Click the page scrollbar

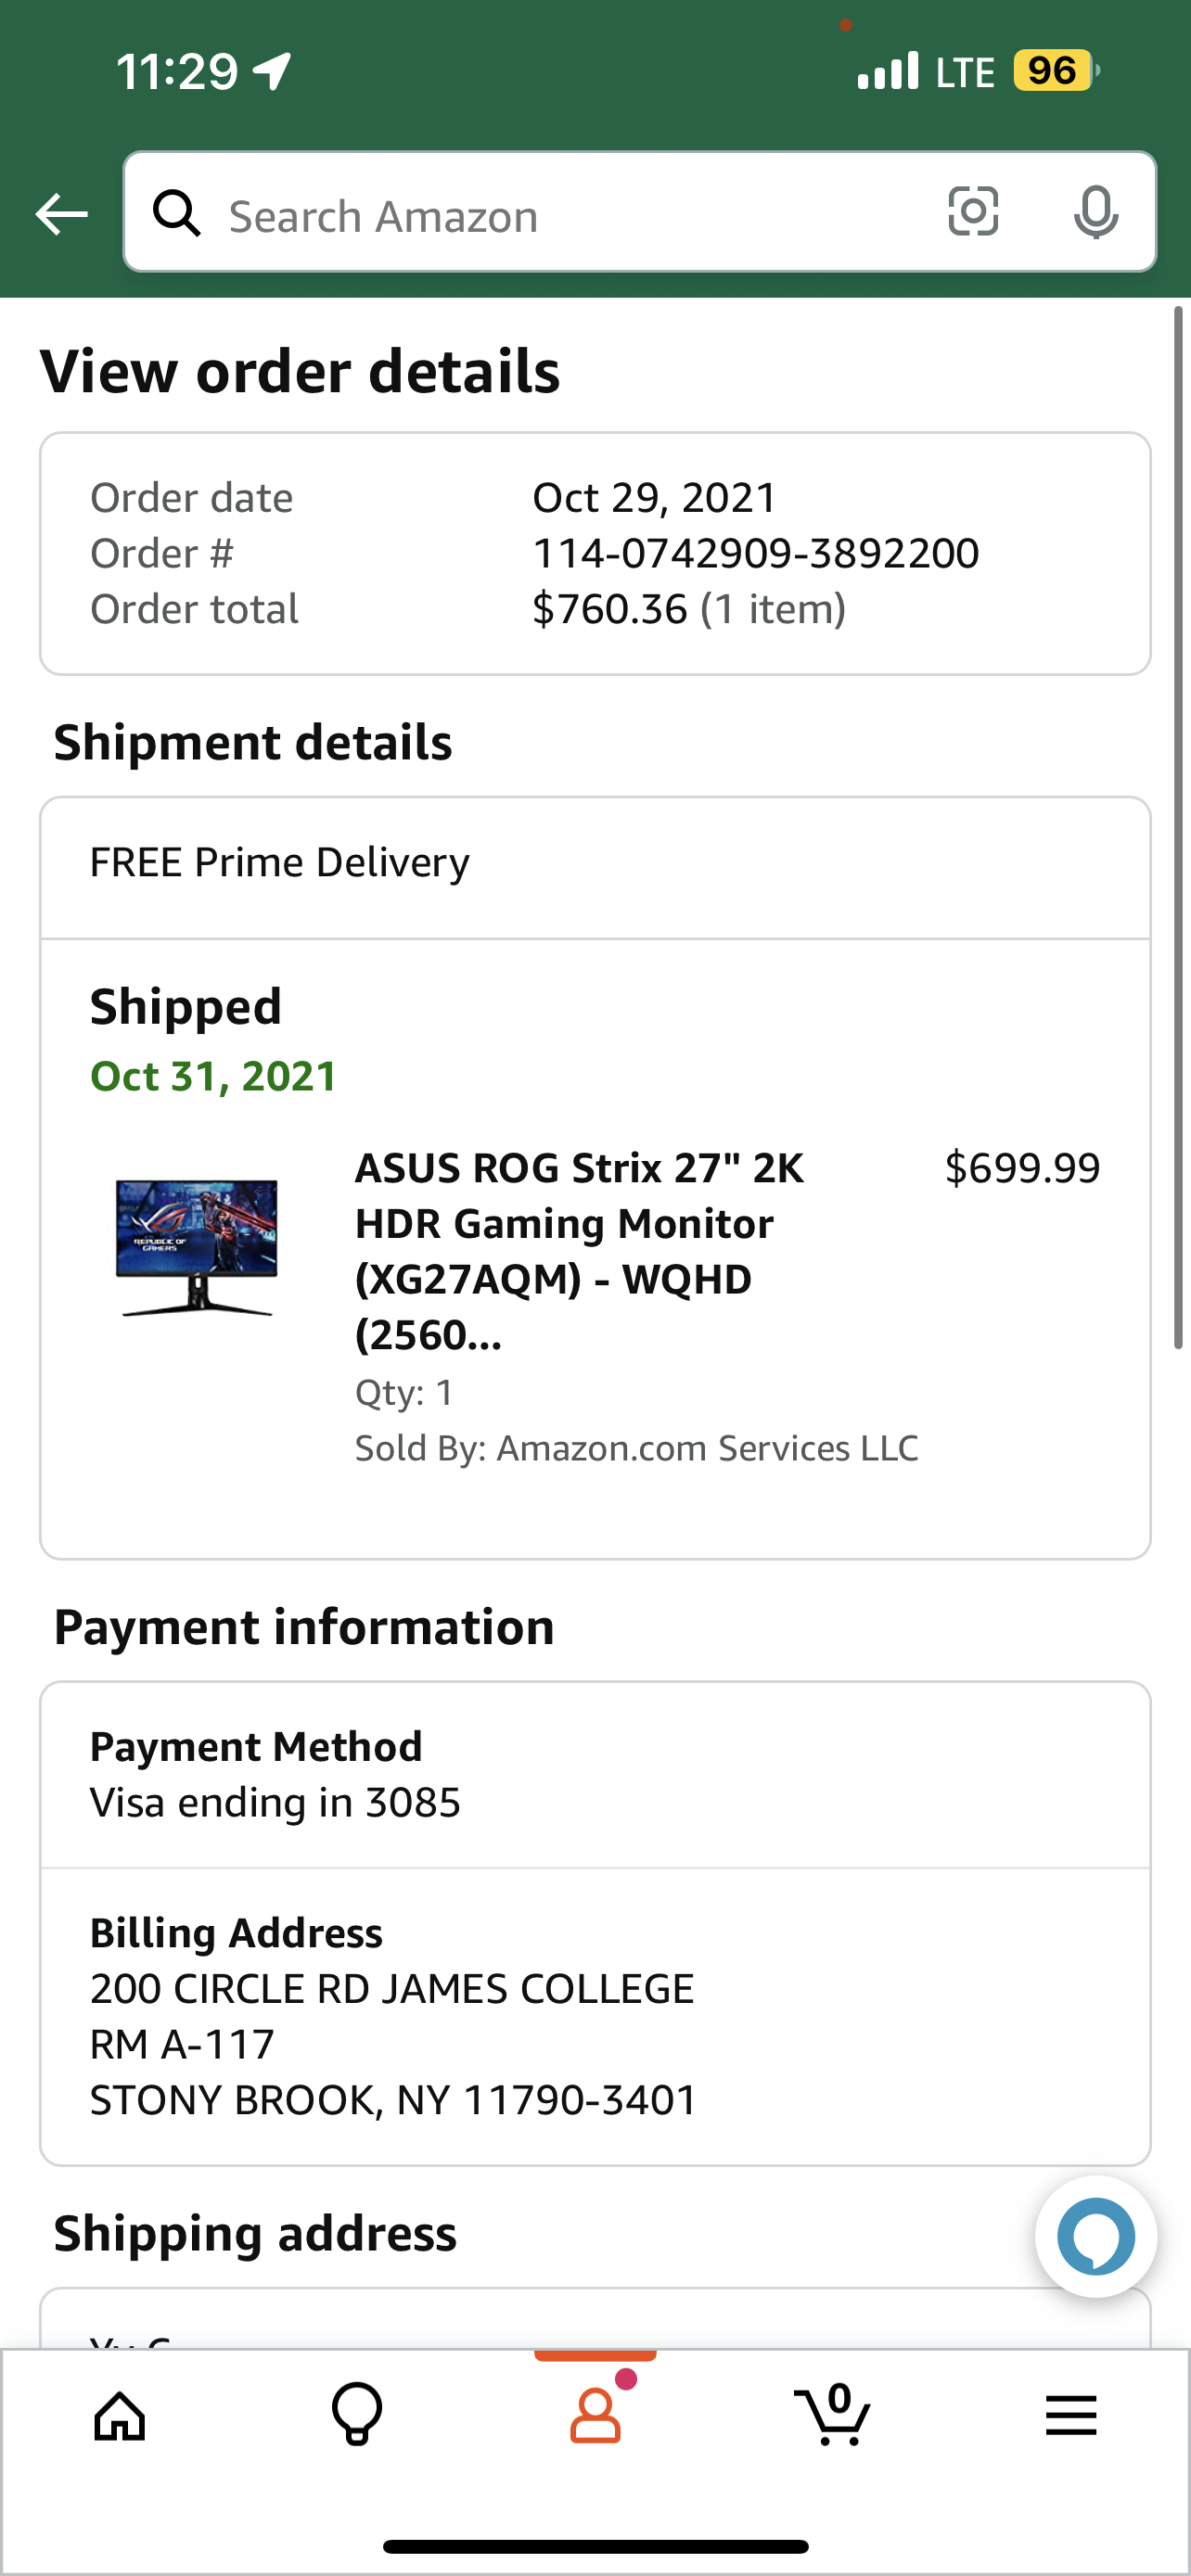tap(1178, 830)
